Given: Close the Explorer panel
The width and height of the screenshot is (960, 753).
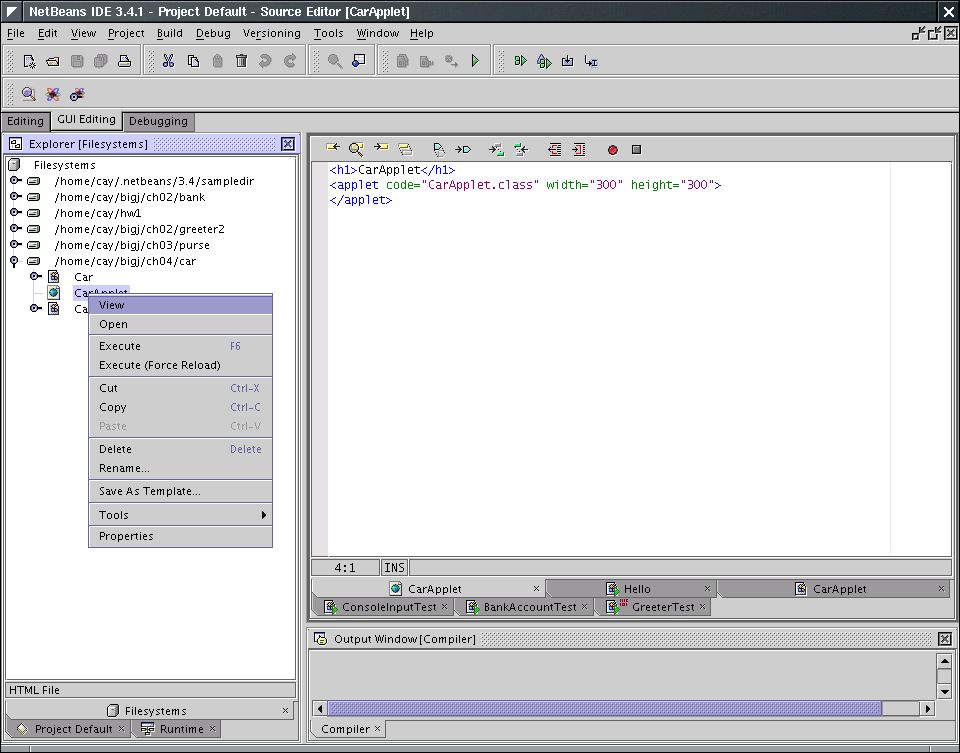Looking at the screenshot, I should (x=288, y=144).
